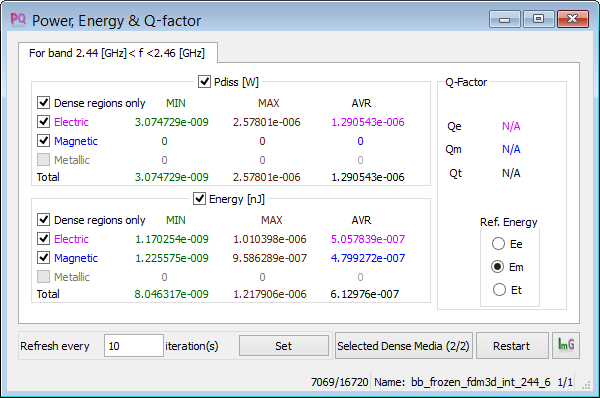Screen dimensions: 600x398
Task: Uncheck Magnetic in Pdiss section
Action: point(43,141)
